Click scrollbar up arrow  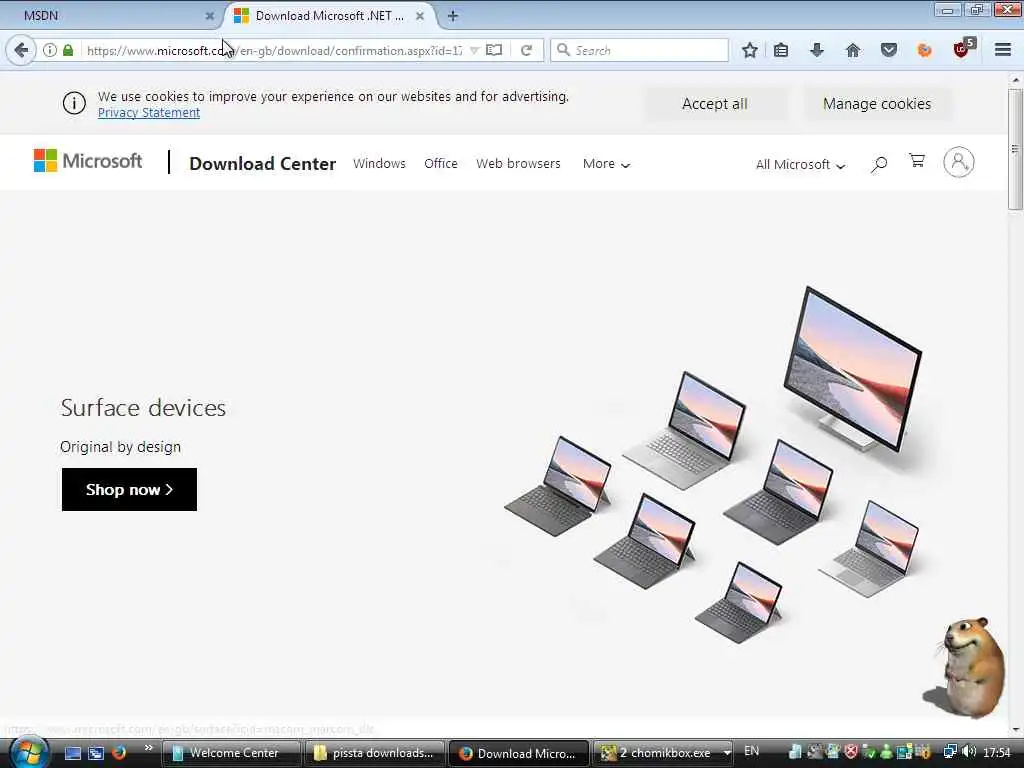[1015, 80]
